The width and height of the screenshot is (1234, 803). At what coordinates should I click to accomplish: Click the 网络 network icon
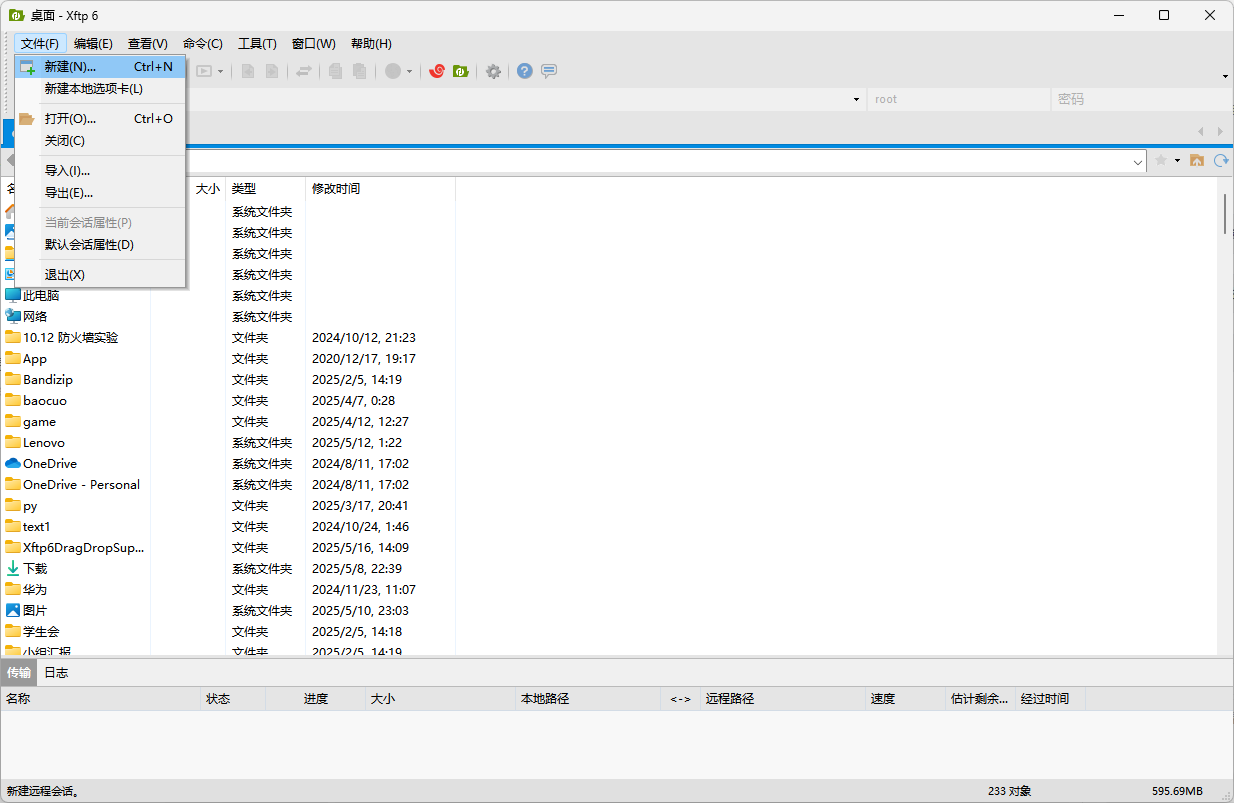(13, 316)
